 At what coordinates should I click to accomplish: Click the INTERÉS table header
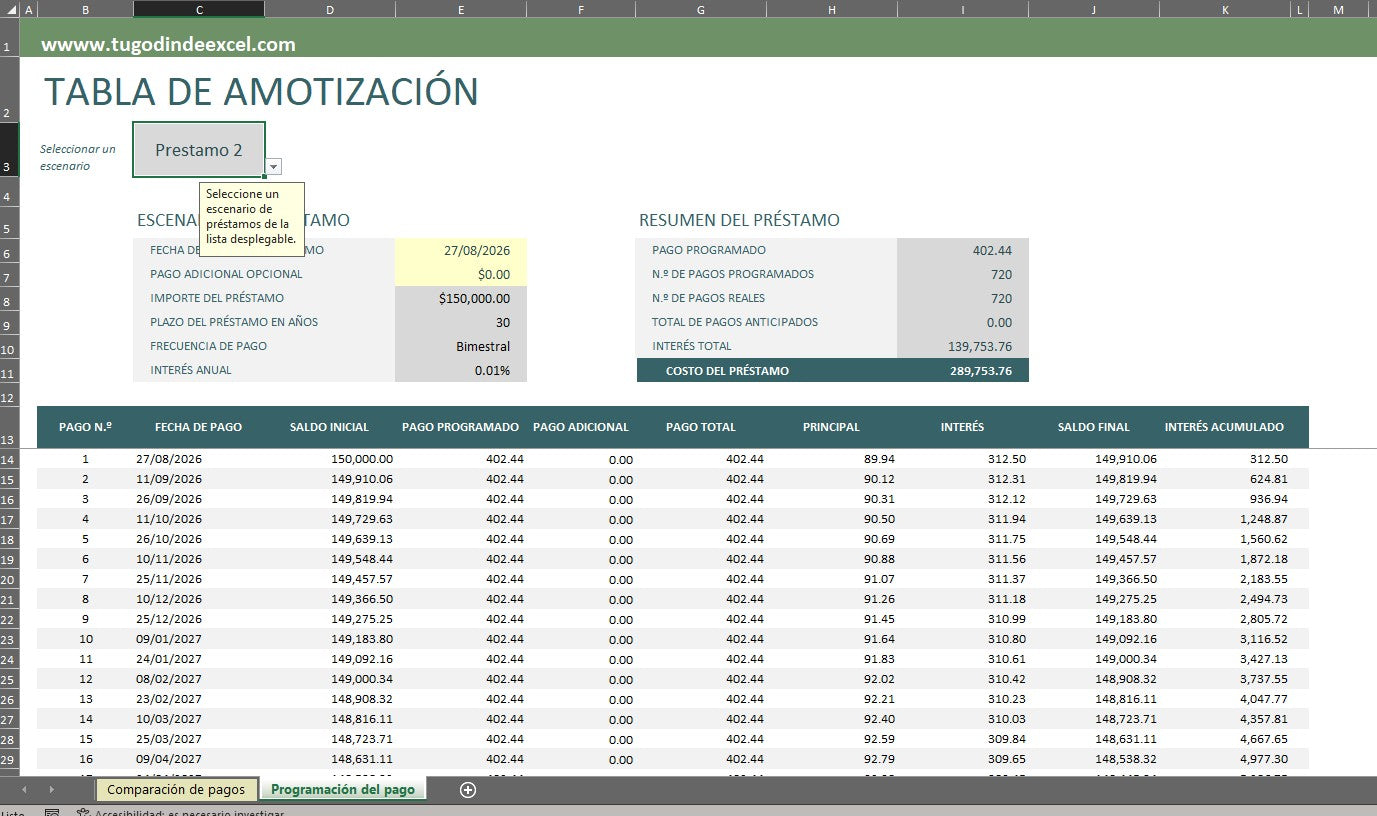962,427
